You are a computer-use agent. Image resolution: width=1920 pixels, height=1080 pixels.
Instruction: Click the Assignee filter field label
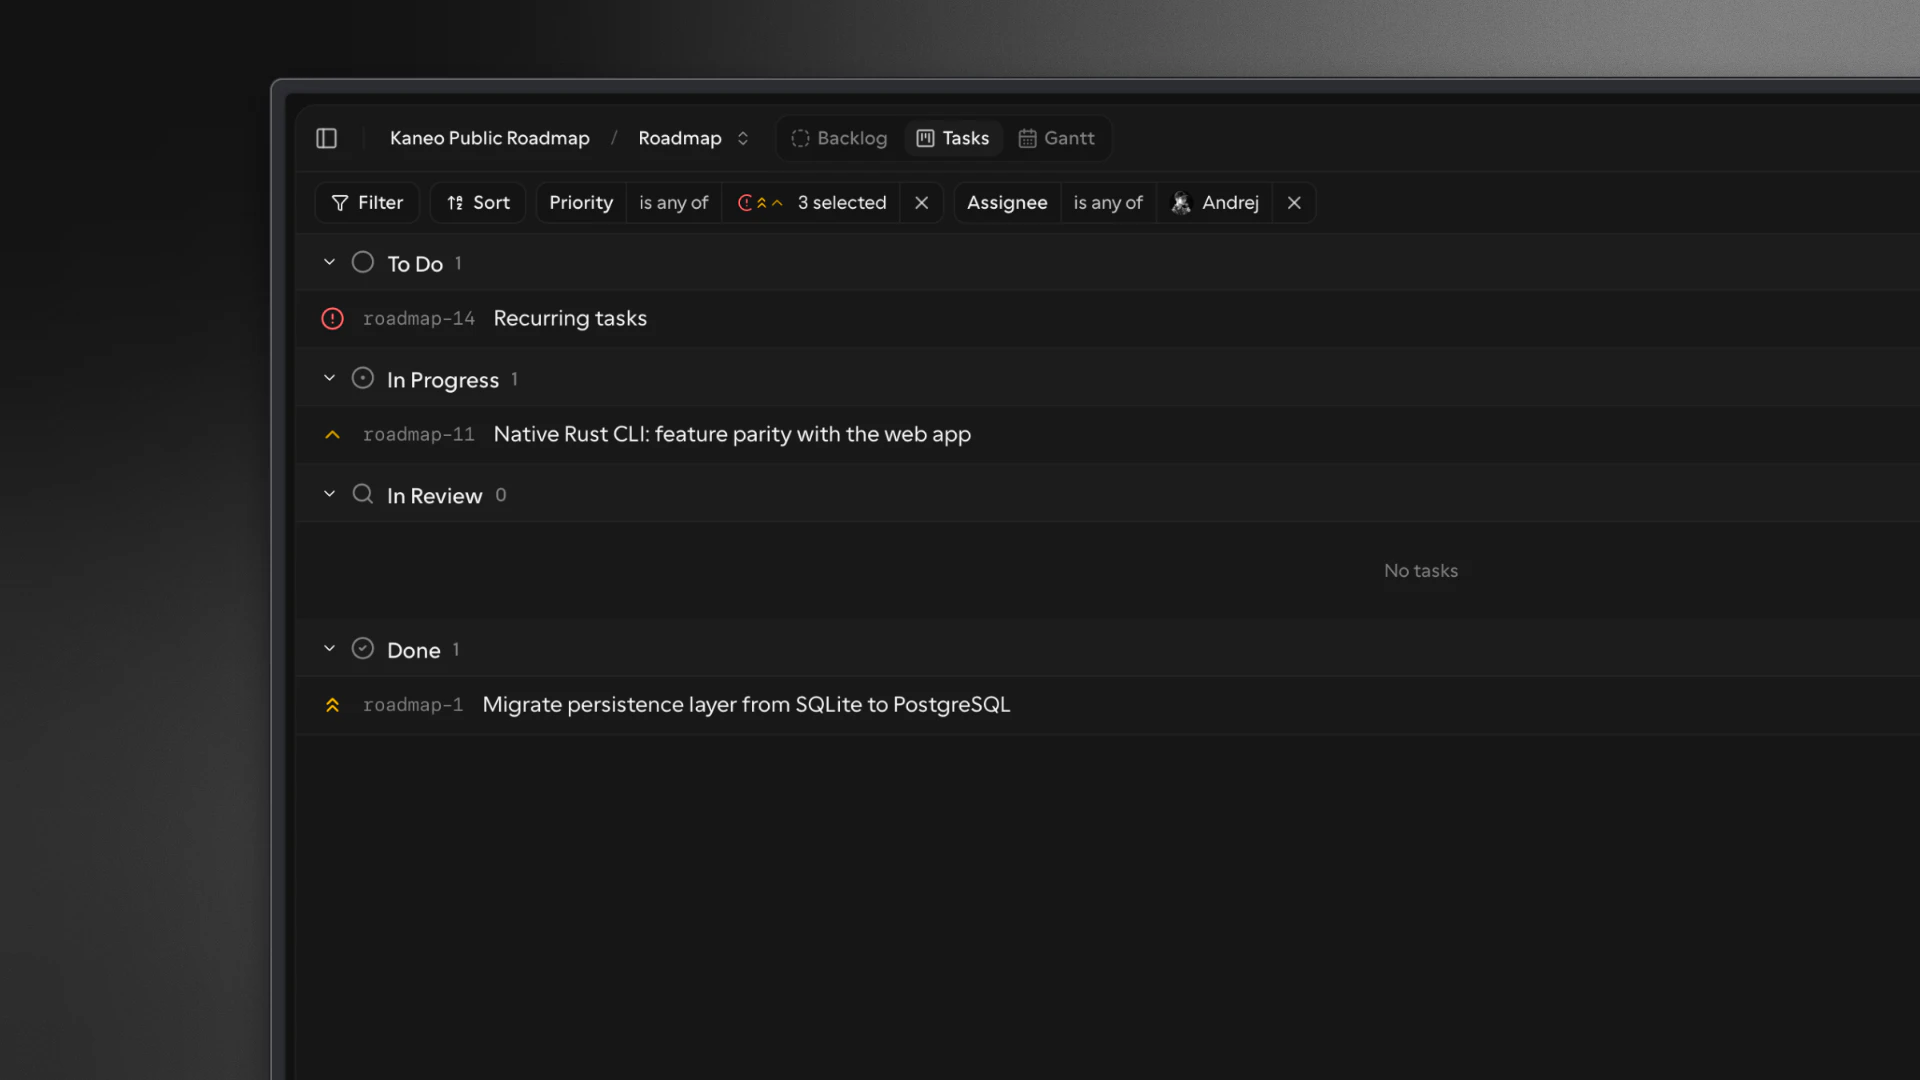click(1007, 203)
